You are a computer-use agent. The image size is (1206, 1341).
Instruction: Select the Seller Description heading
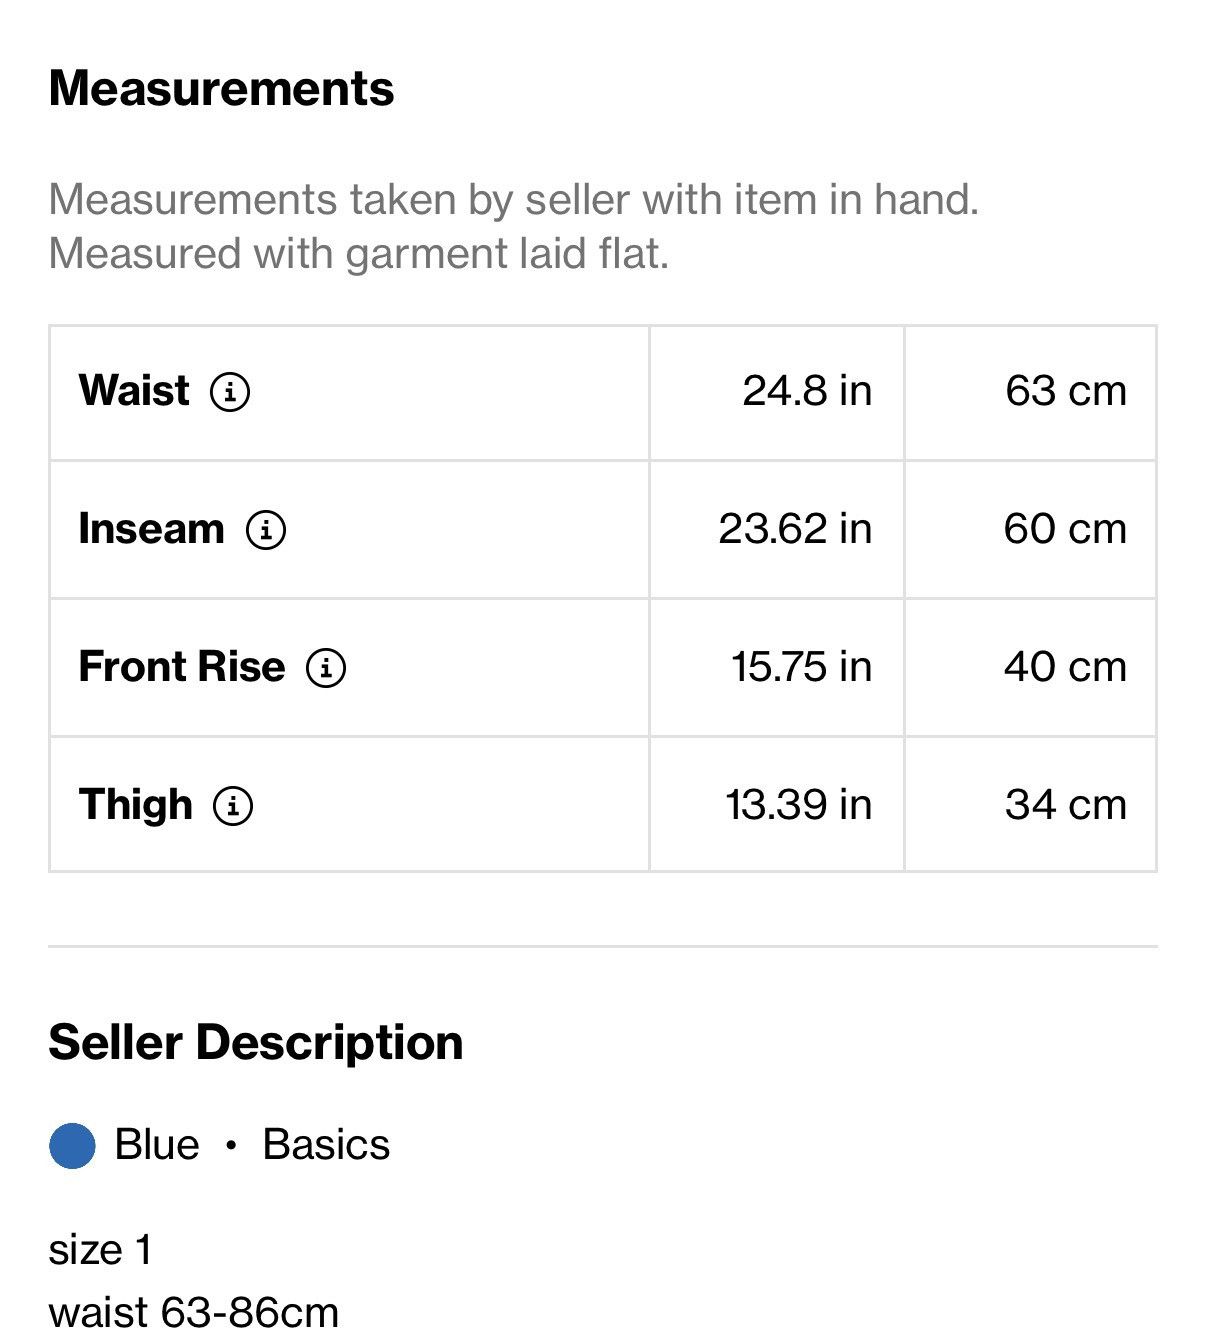pyautogui.click(x=256, y=1042)
